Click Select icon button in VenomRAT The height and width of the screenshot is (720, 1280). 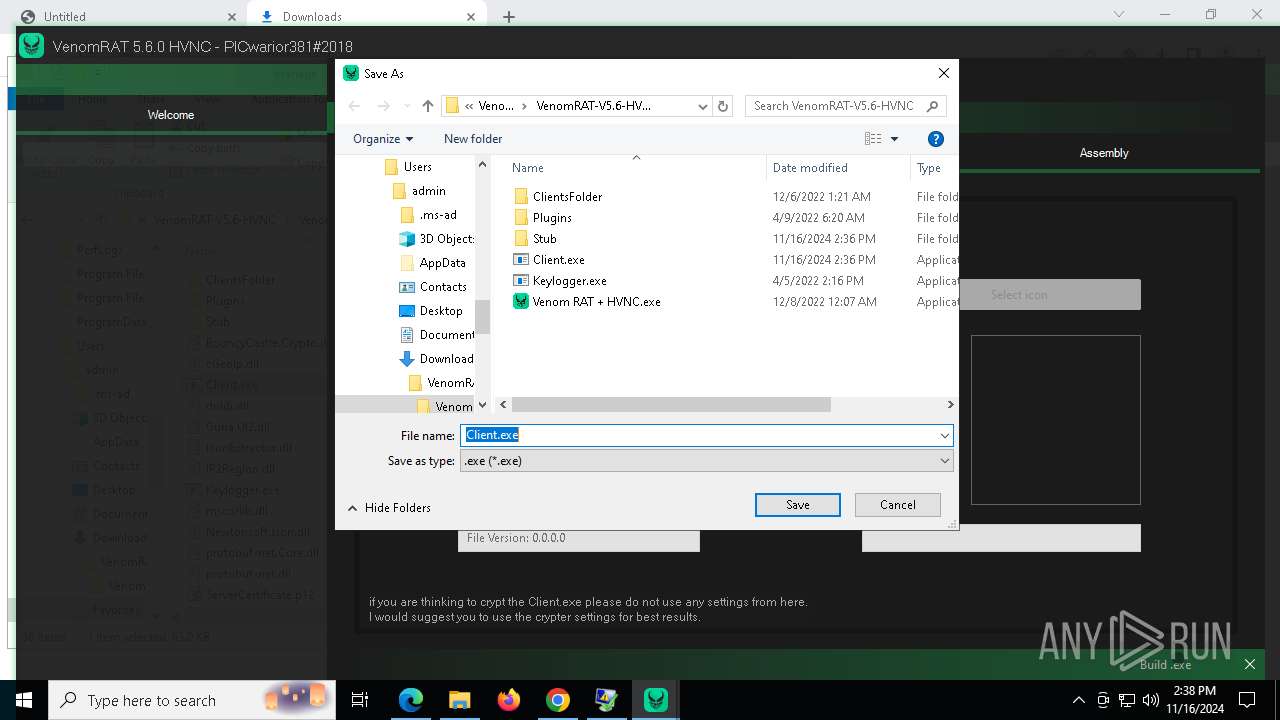point(1019,295)
